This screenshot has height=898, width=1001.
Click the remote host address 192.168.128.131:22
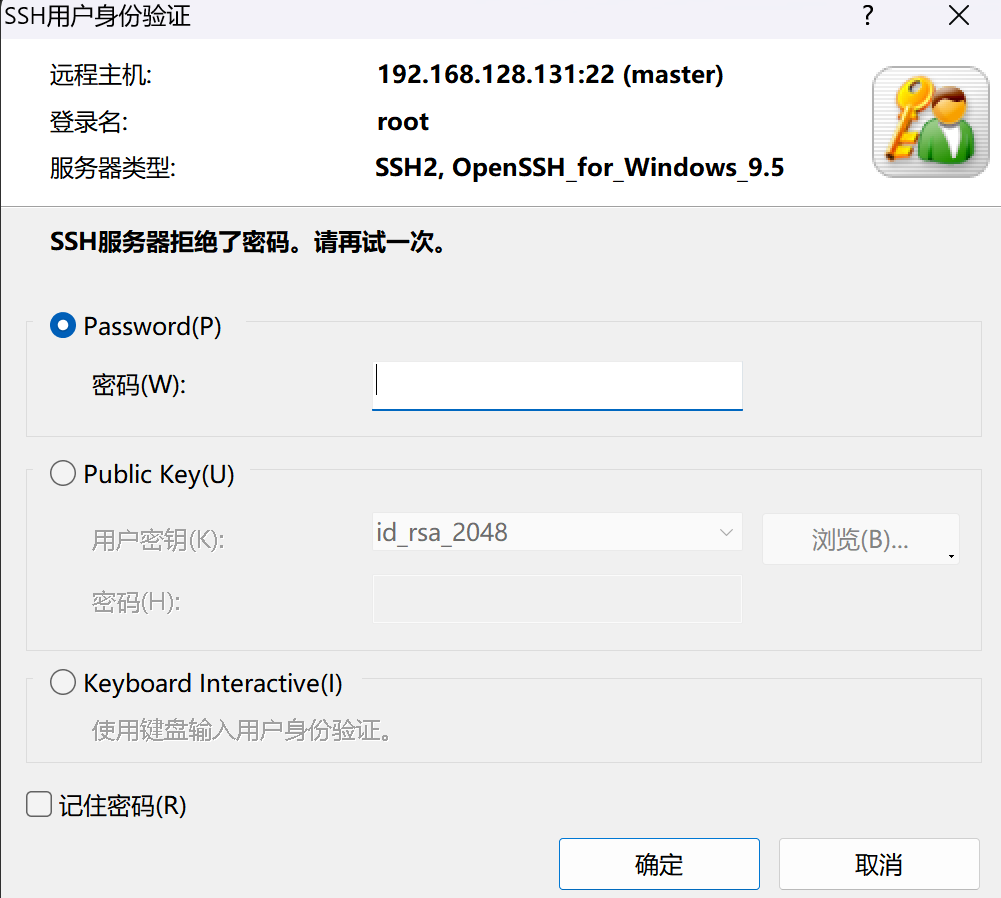click(x=551, y=74)
